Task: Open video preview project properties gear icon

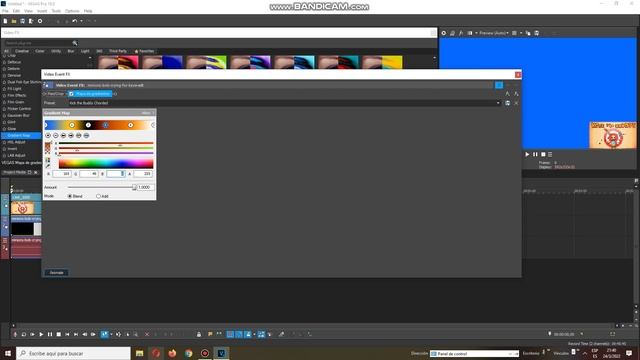Action: coord(444,33)
